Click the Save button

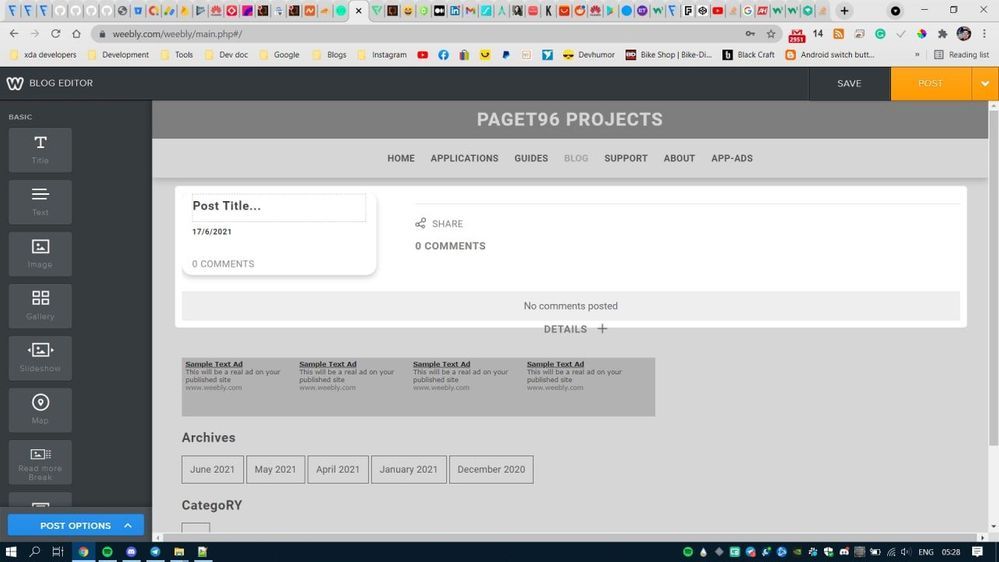[x=849, y=84]
